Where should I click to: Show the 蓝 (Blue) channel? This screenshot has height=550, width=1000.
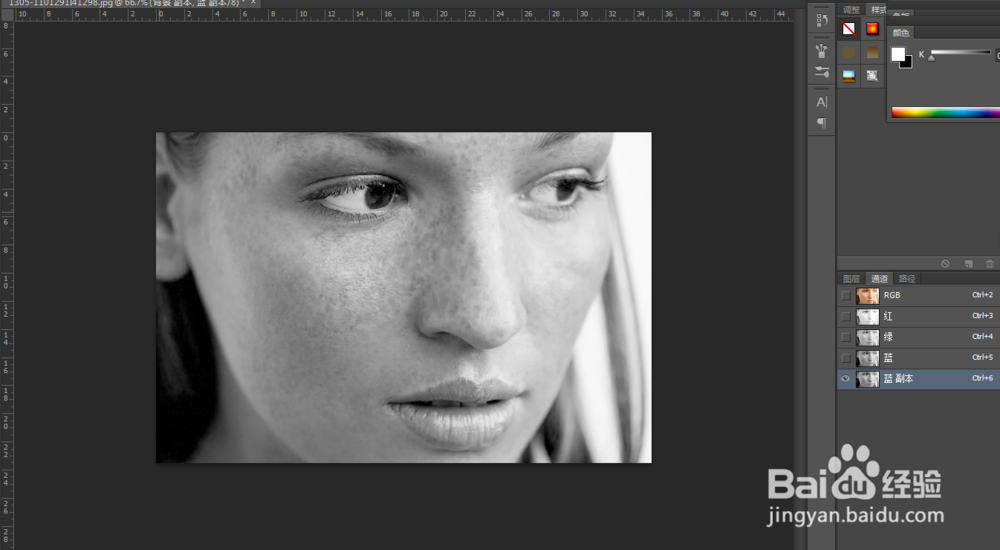pos(846,358)
